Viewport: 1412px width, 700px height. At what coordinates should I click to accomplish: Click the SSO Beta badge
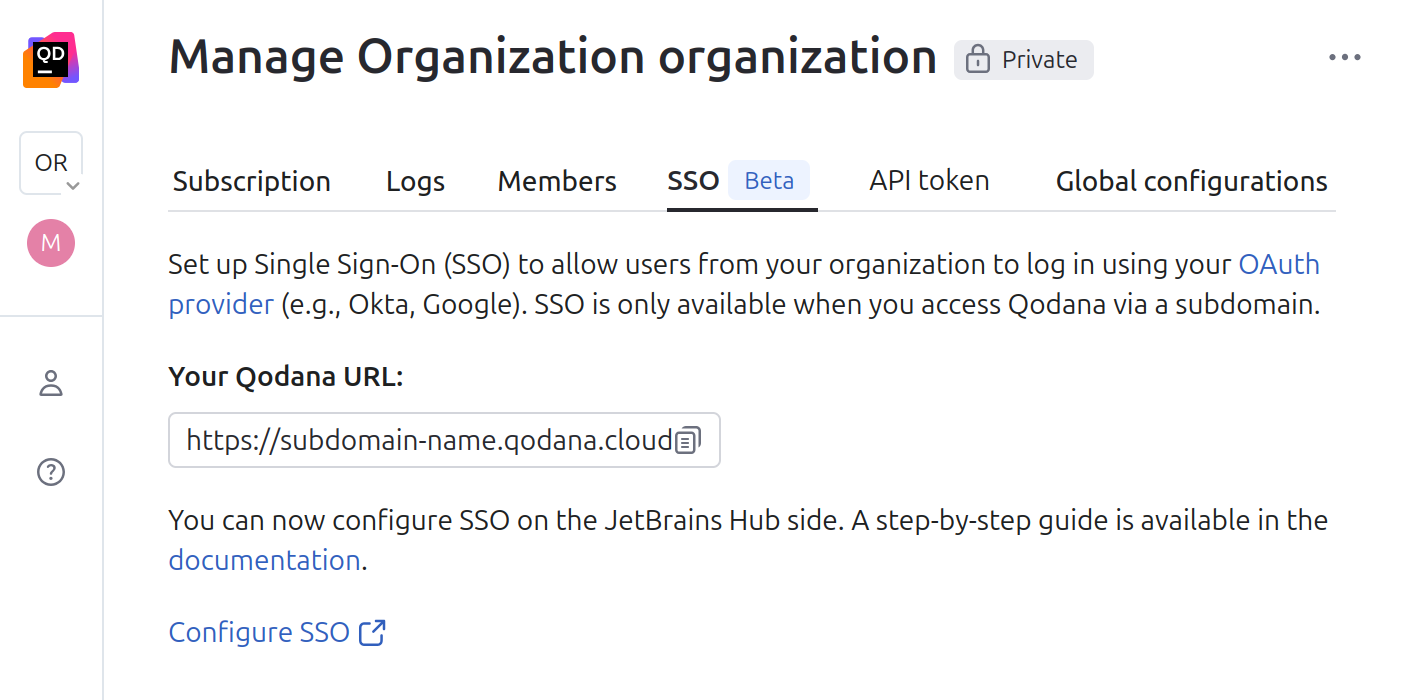[x=769, y=181]
